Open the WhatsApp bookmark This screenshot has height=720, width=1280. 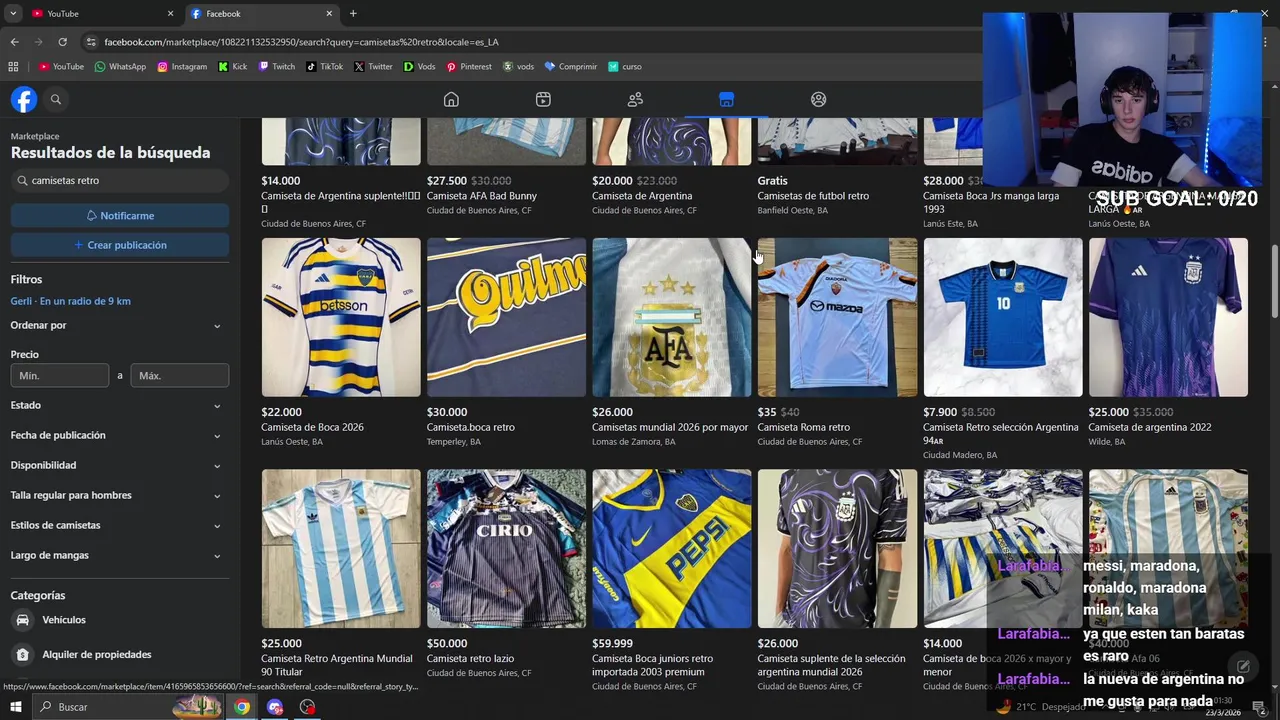pos(120,66)
